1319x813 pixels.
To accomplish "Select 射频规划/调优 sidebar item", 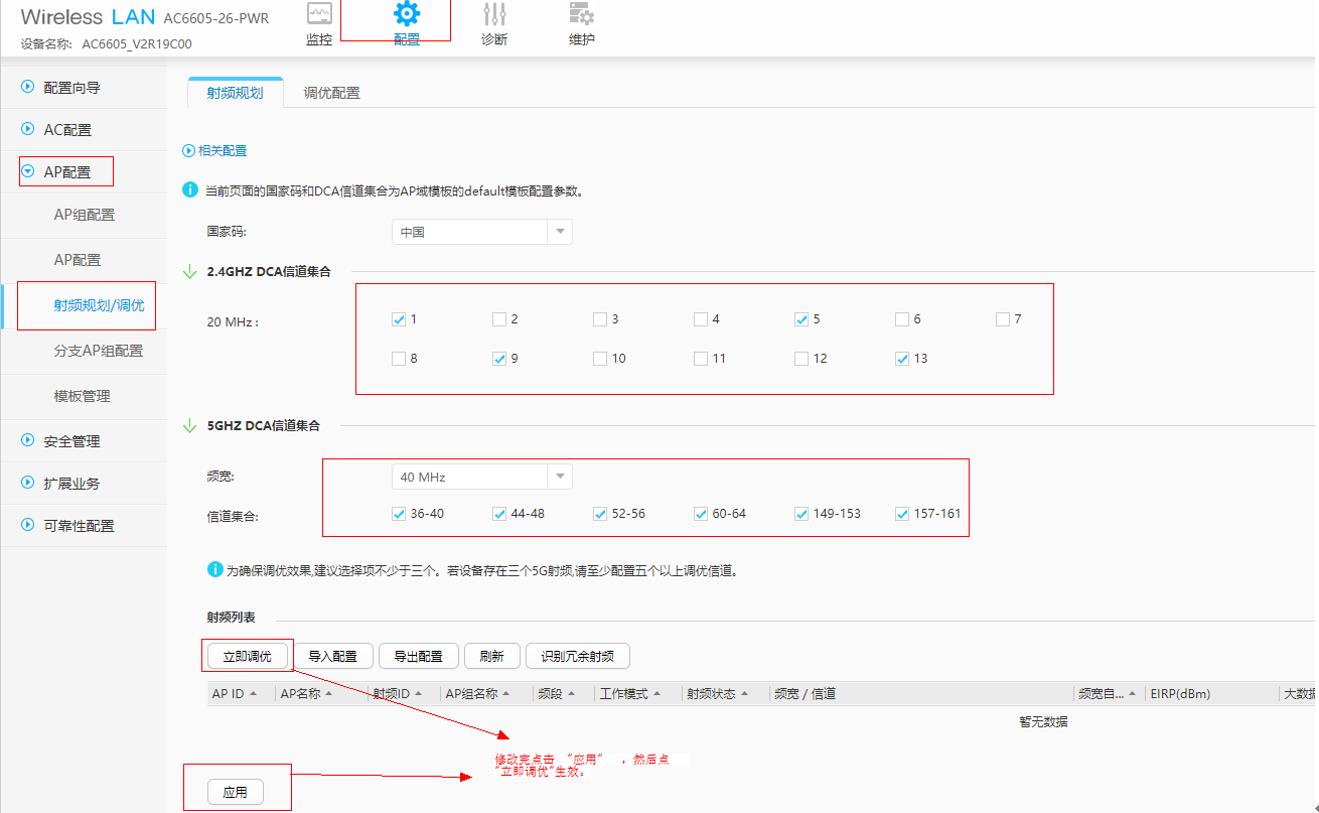I will click(x=98, y=306).
